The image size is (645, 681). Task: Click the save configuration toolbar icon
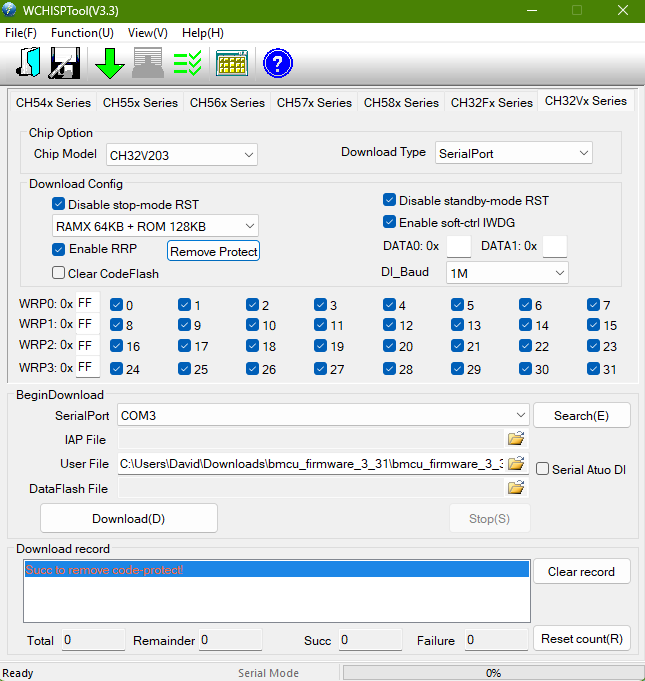65,63
